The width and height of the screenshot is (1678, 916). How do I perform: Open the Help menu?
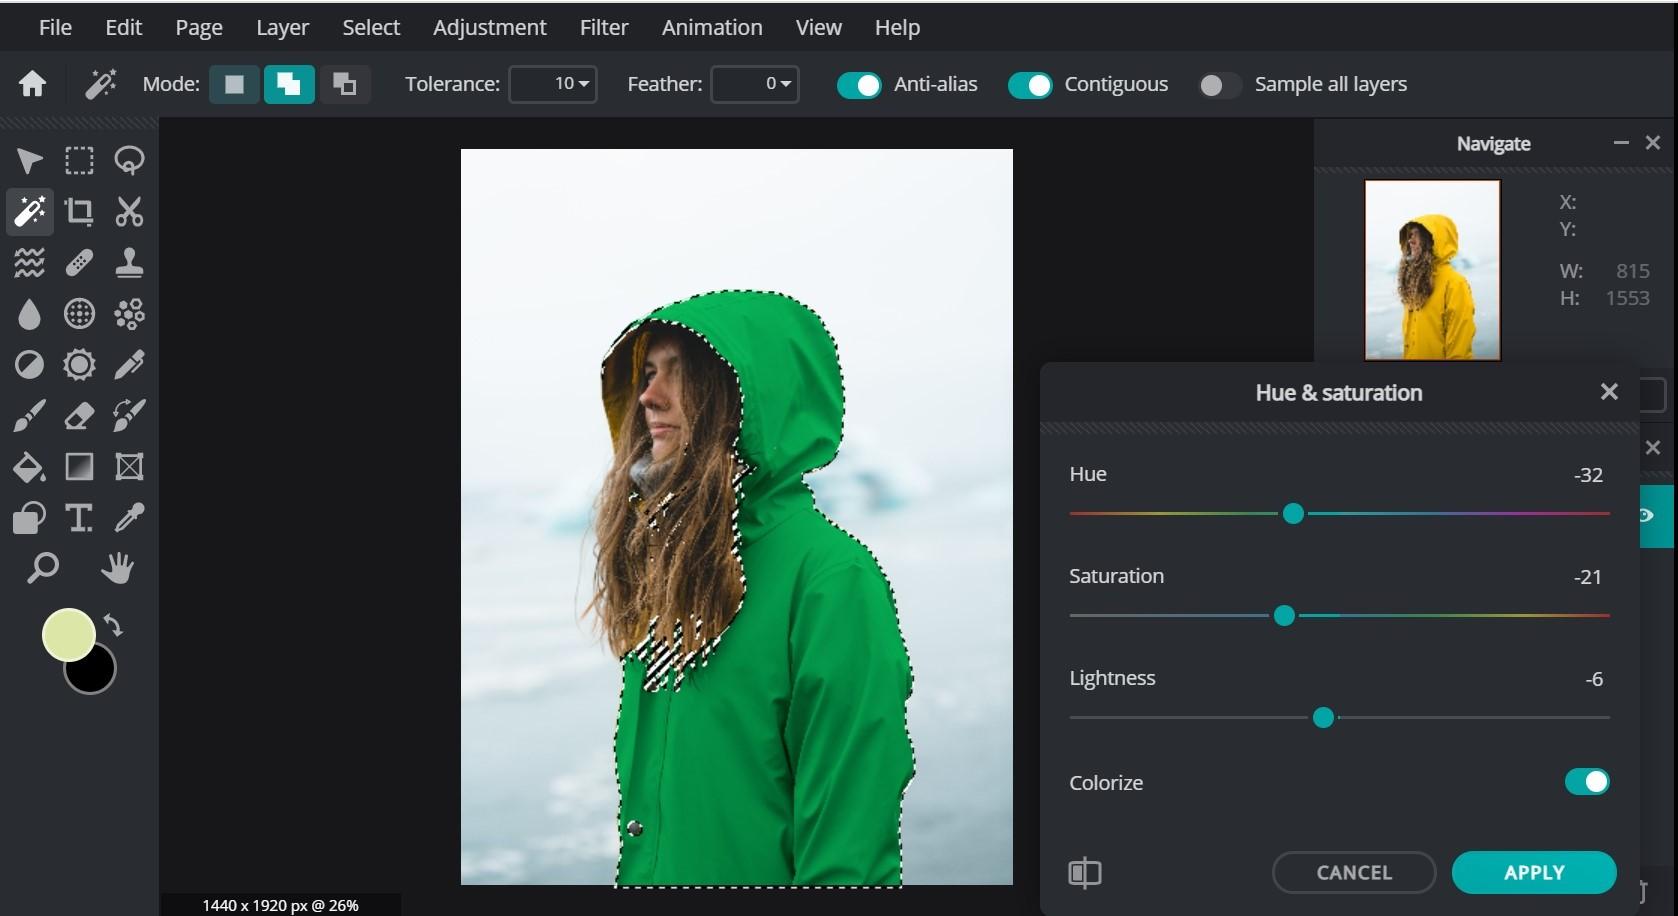pos(897,27)
